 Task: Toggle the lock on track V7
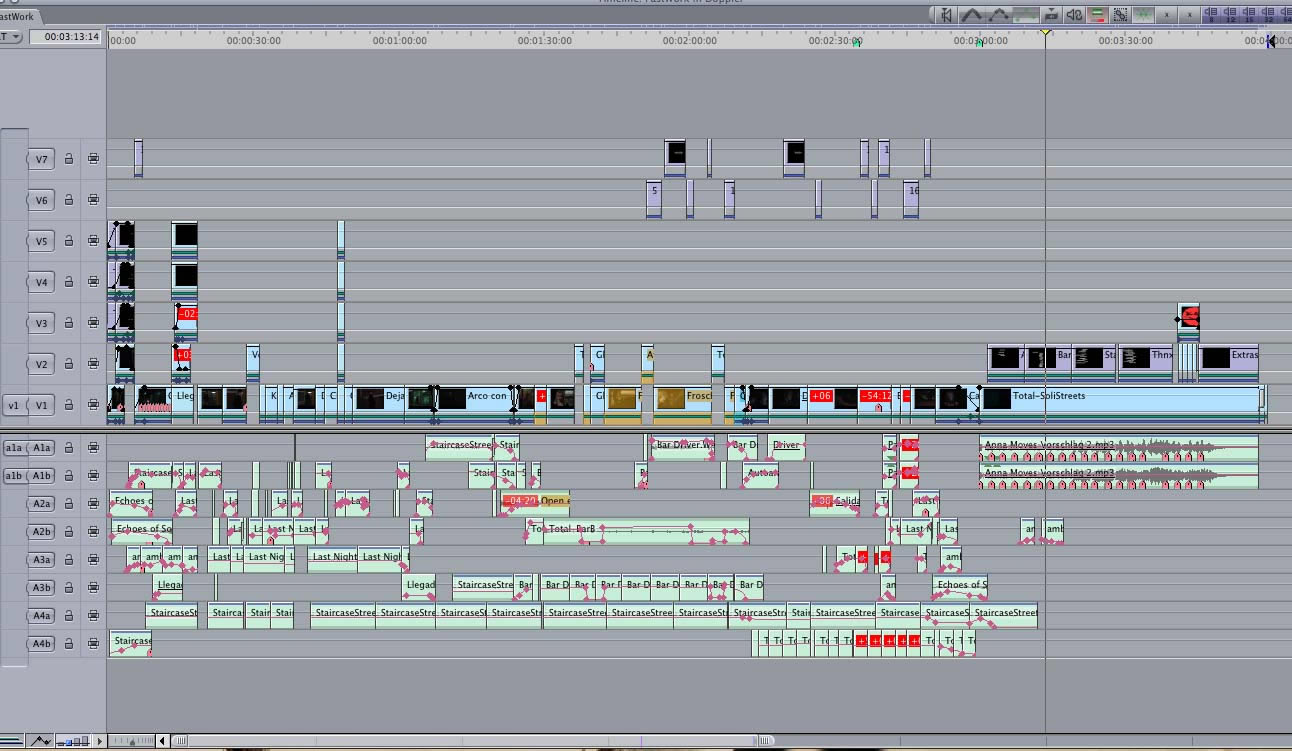click(69, 158)
